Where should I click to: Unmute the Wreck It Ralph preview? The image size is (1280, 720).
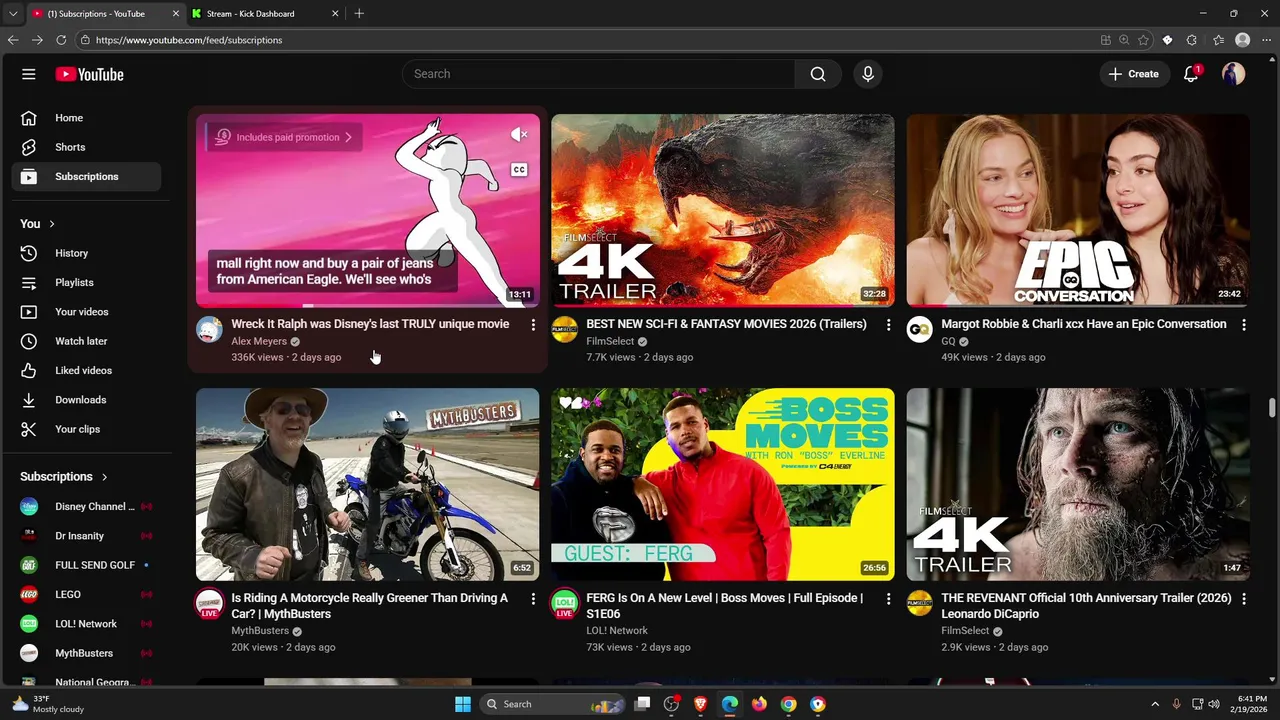click(x=519, y=134)
